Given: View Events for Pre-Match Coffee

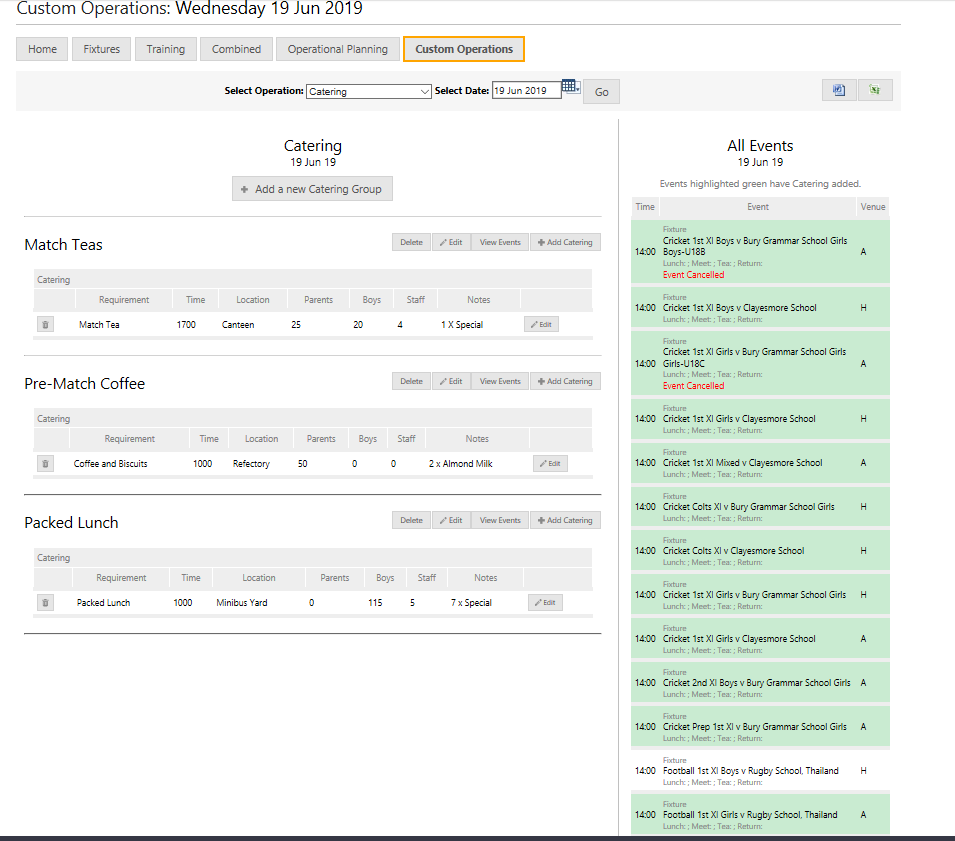Looking at the screenshot, I should point(500,381).
